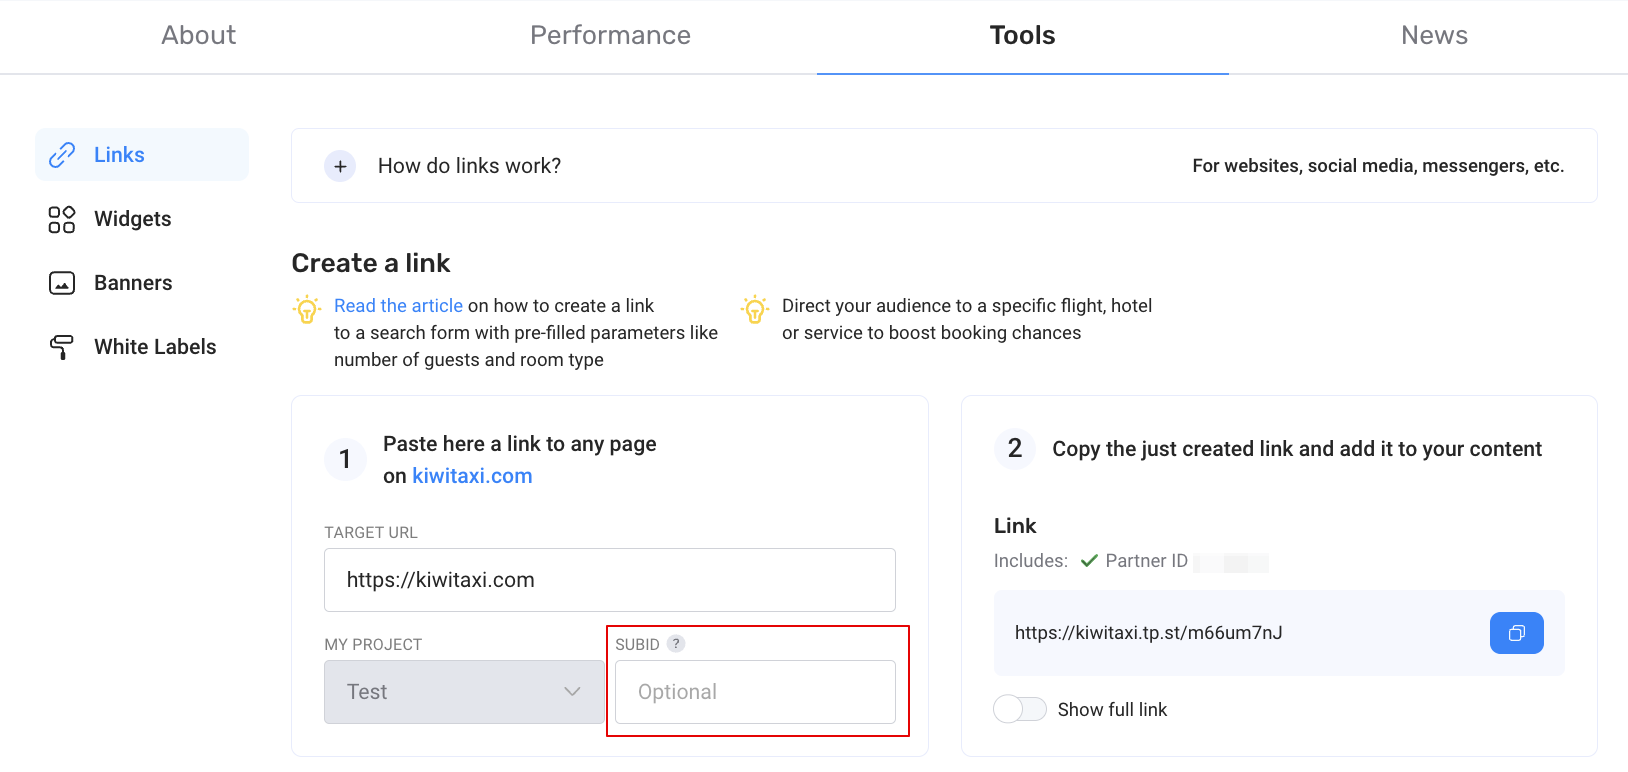Copy the generated link with copy icon button

1516,633
